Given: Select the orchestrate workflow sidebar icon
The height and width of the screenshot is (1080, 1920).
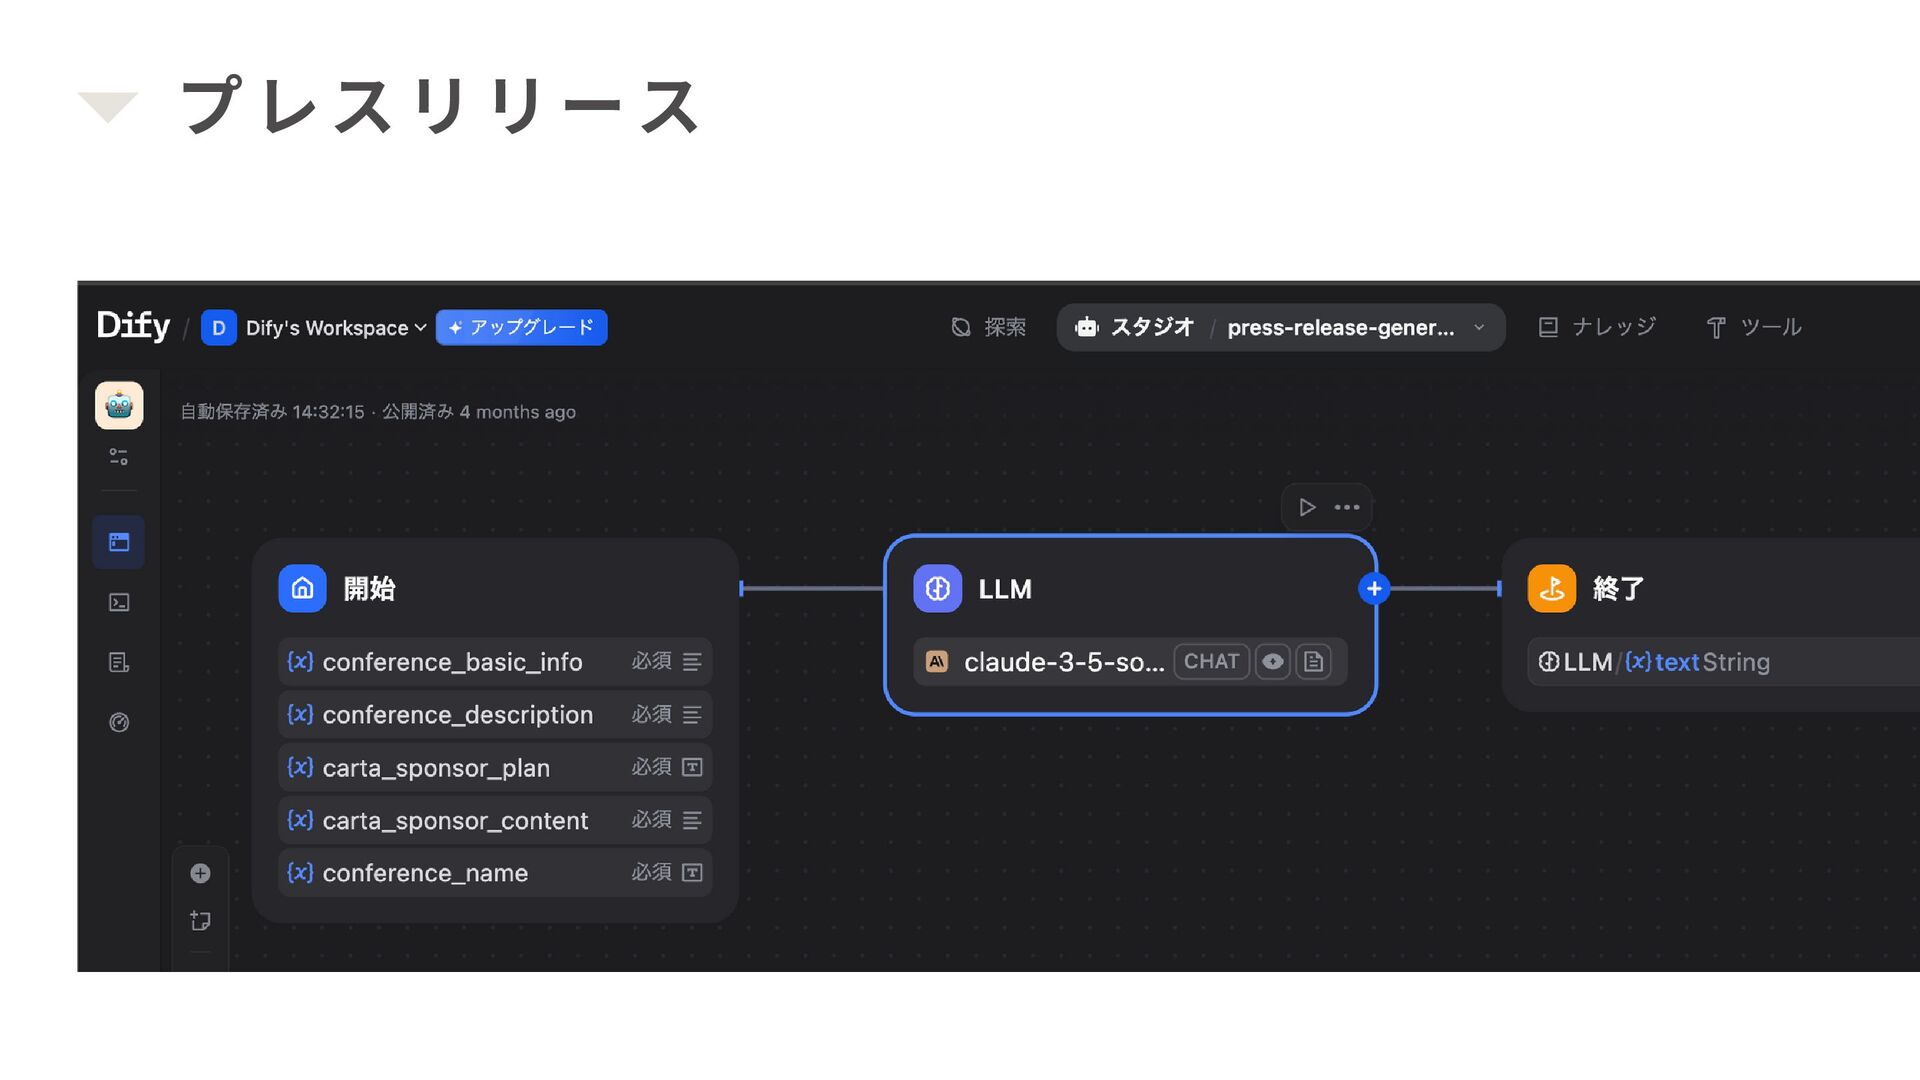Looking at the screenshot, I should tap(119, 542).
